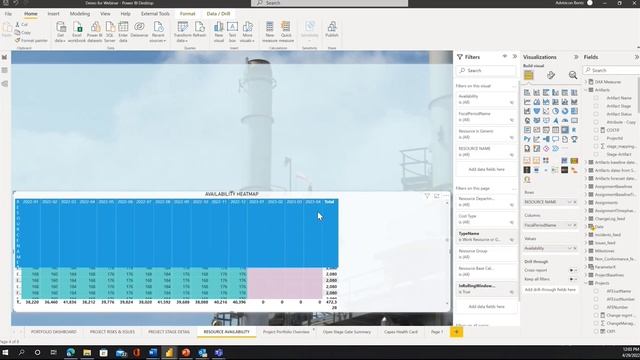This screenshot has height=360, width=640.
Task: Open Excel workbook data source
Action: [77, 31]
